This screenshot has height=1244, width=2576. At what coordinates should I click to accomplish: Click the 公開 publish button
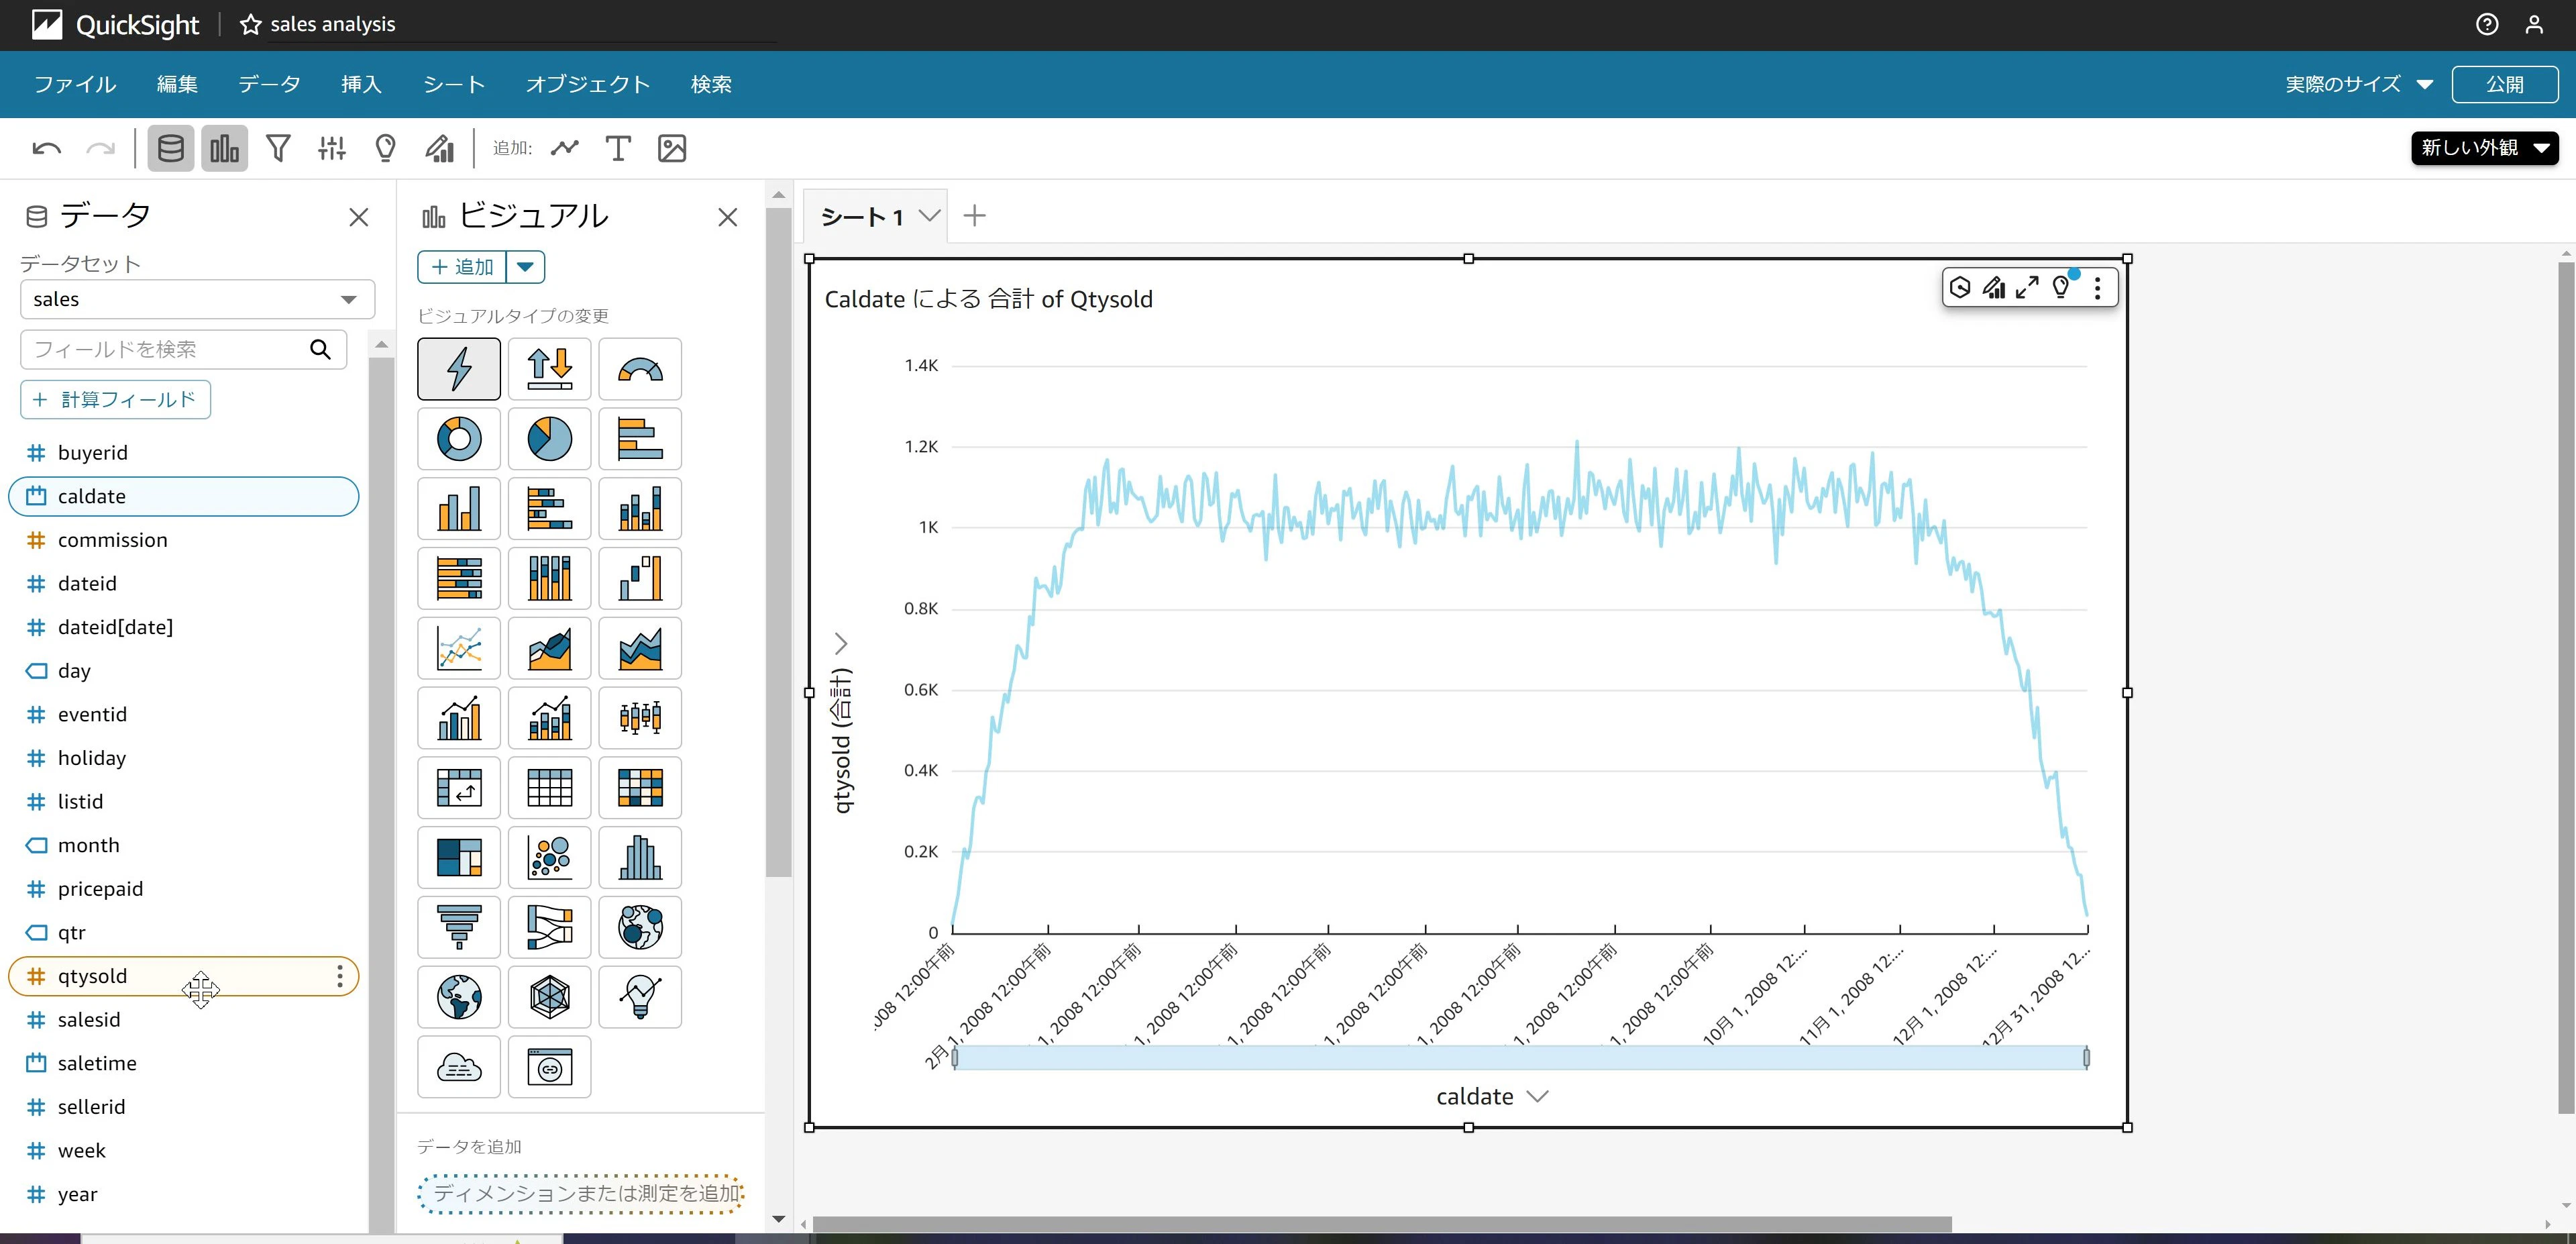2505,84
